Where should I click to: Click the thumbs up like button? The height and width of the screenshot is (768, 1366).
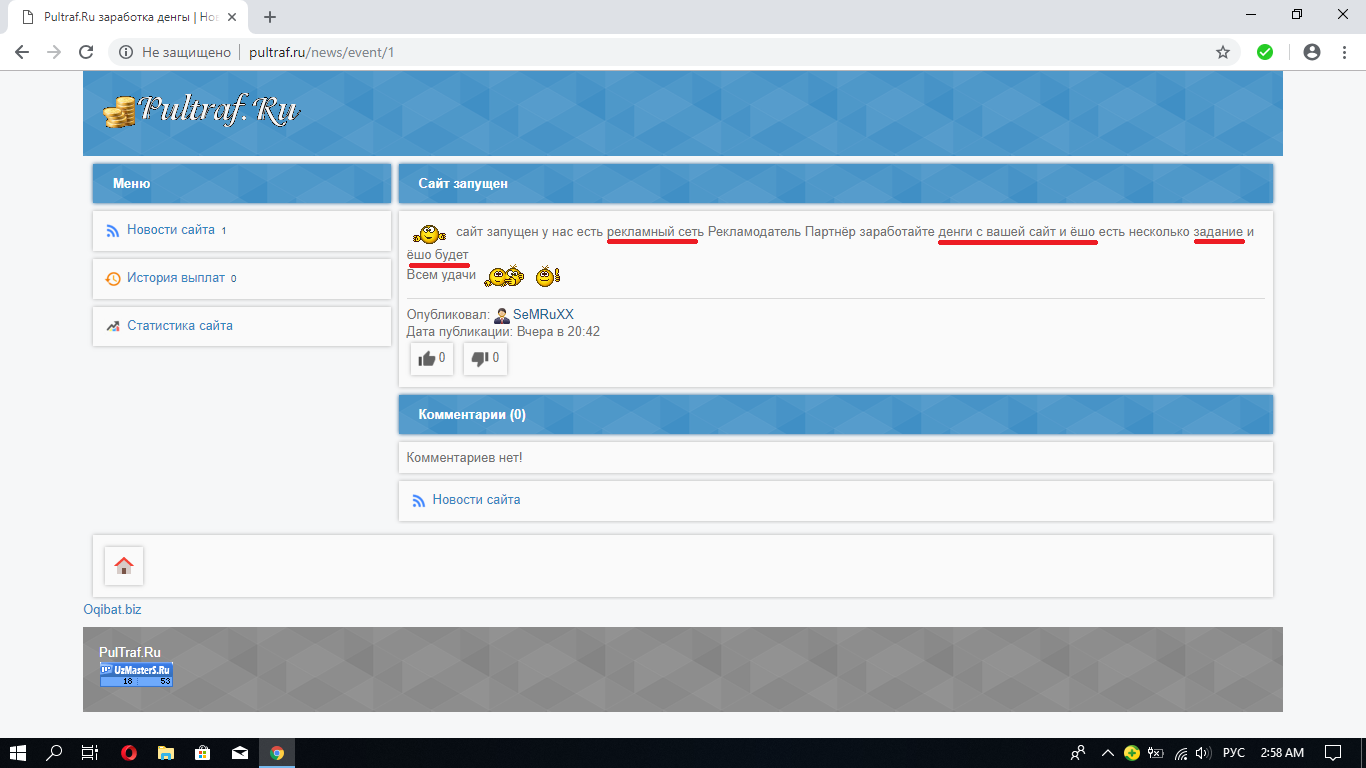(x=432, y=359)
